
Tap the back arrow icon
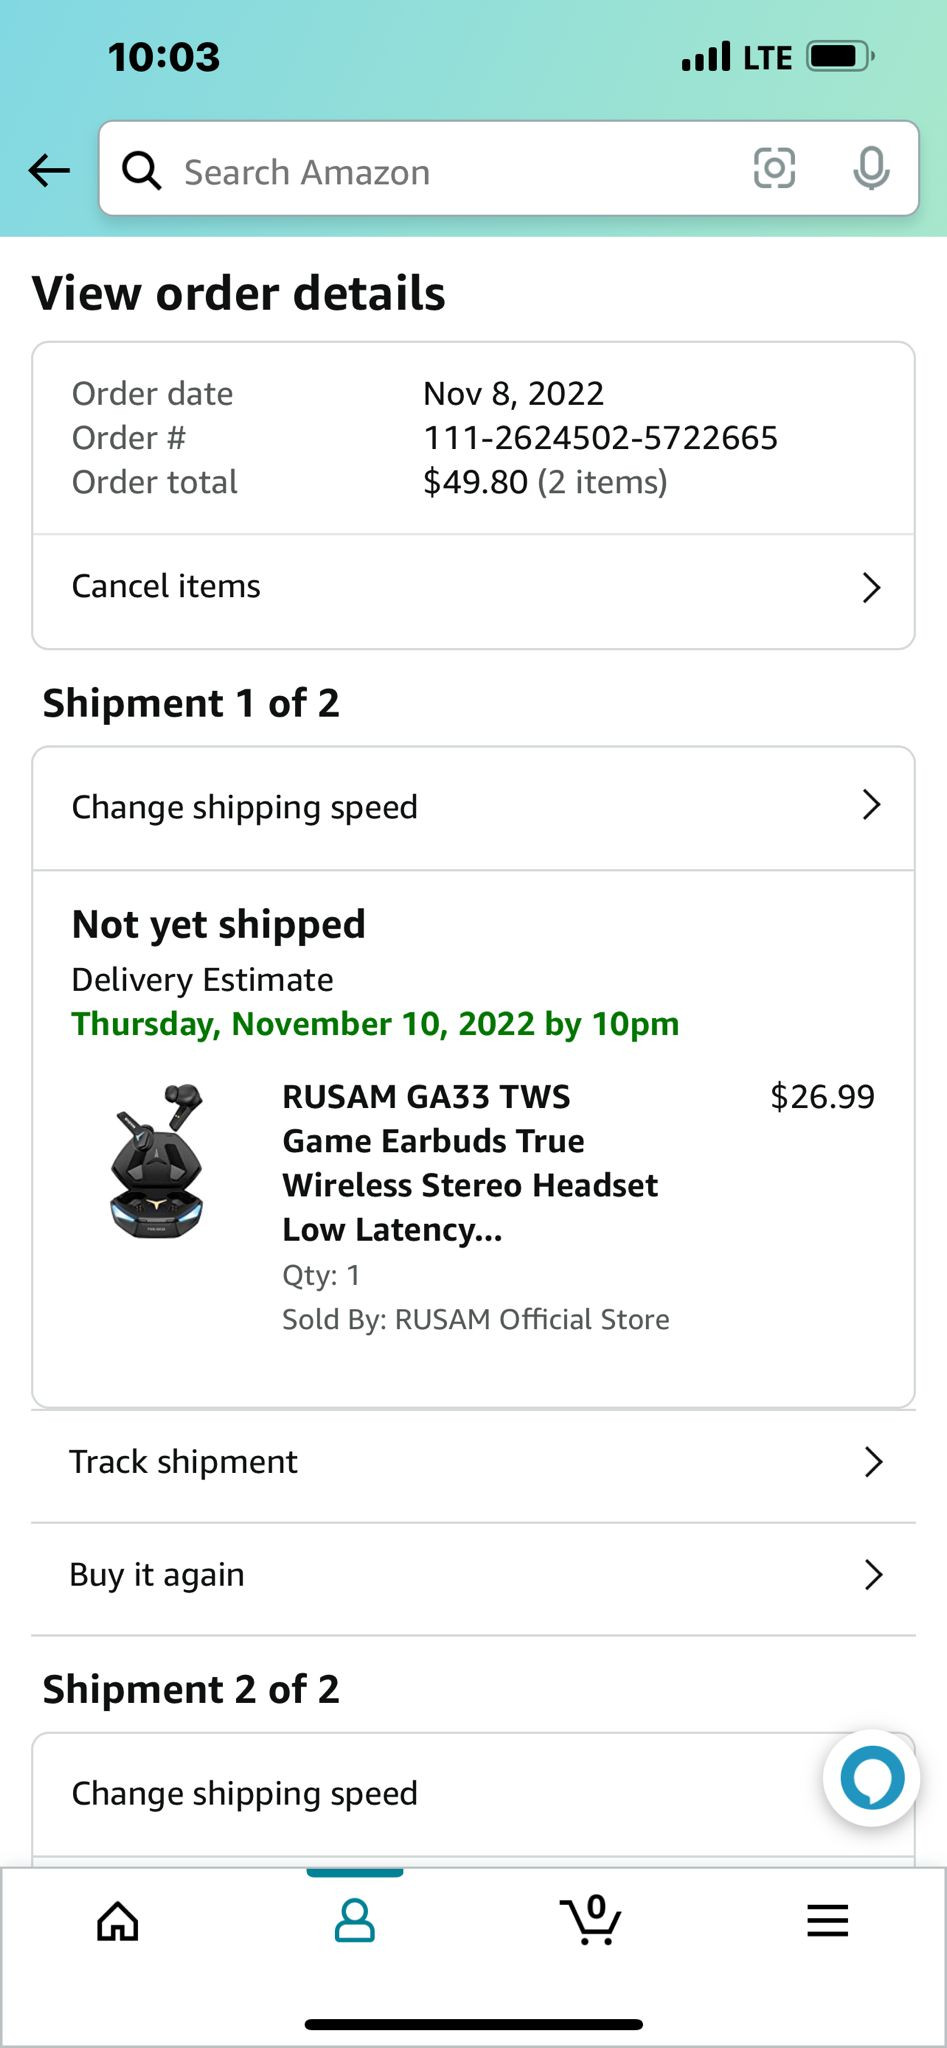[x=49, y=170]
